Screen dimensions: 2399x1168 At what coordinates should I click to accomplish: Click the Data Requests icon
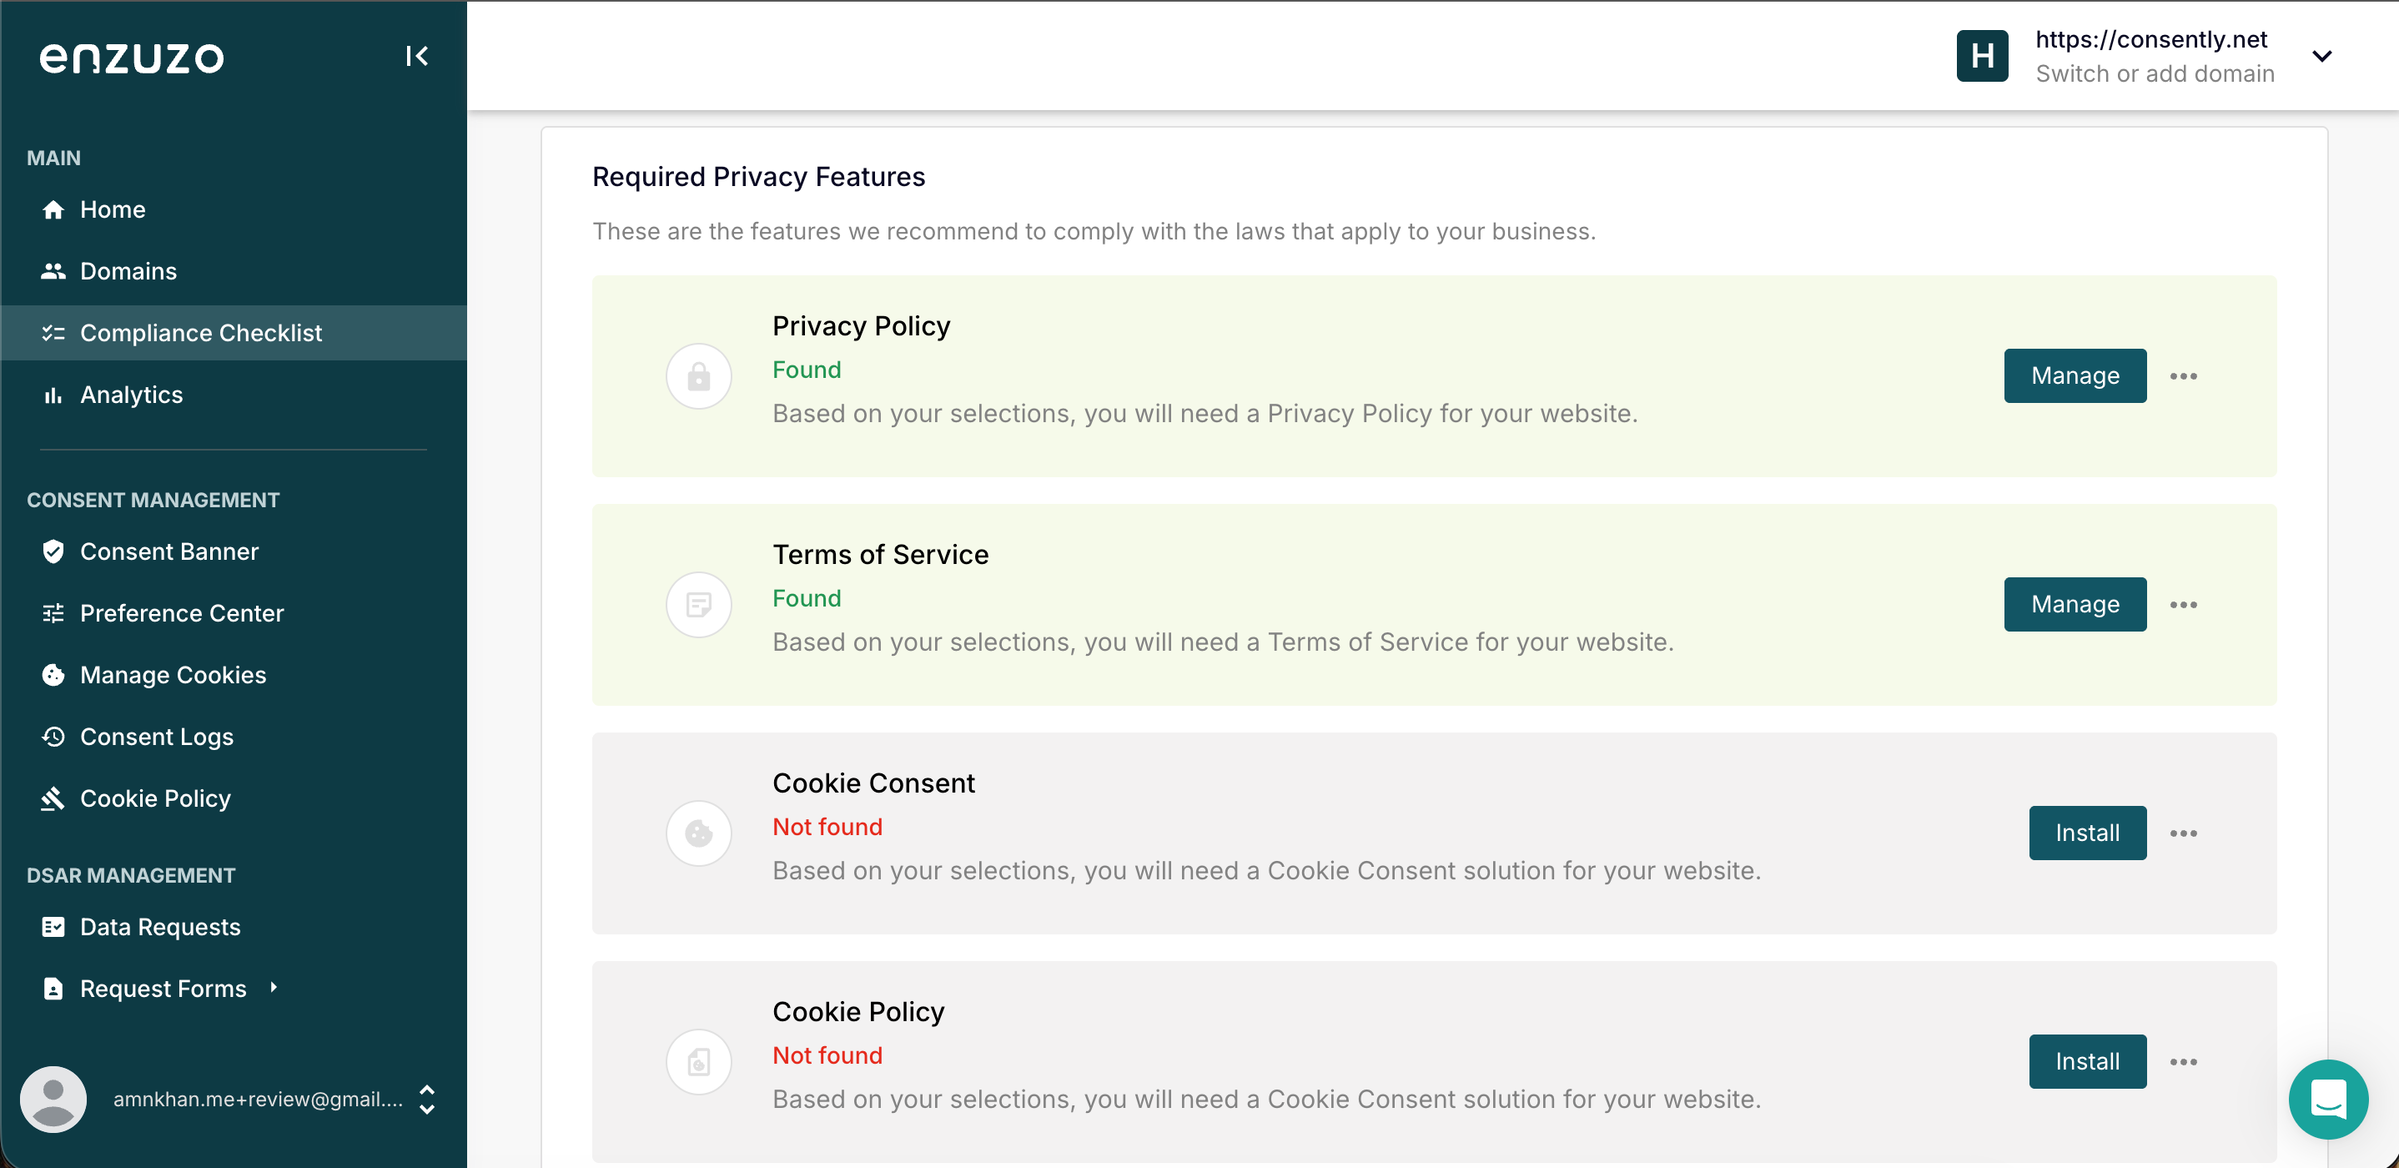53,927
